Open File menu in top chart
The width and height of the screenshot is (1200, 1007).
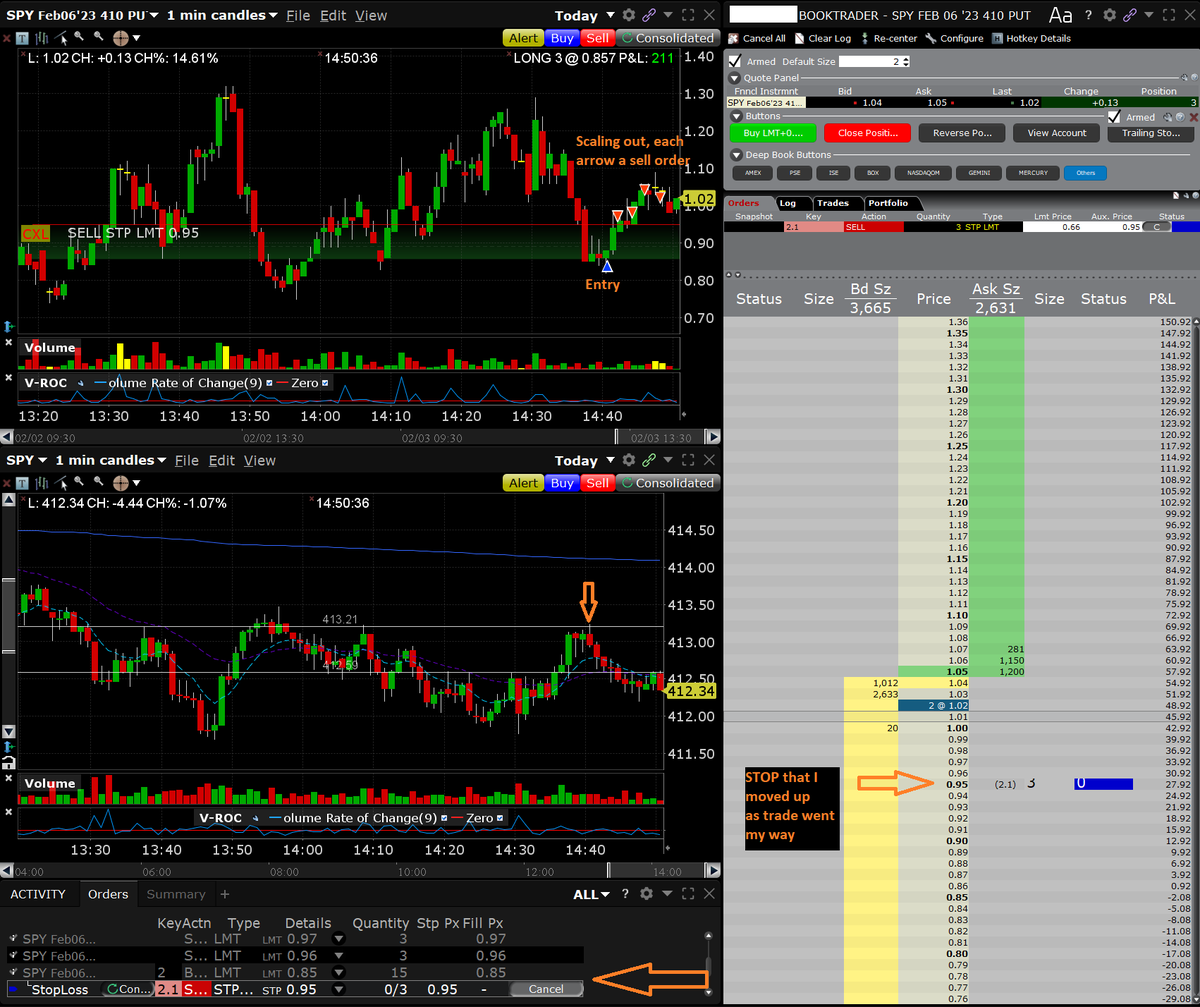point(298,15)
